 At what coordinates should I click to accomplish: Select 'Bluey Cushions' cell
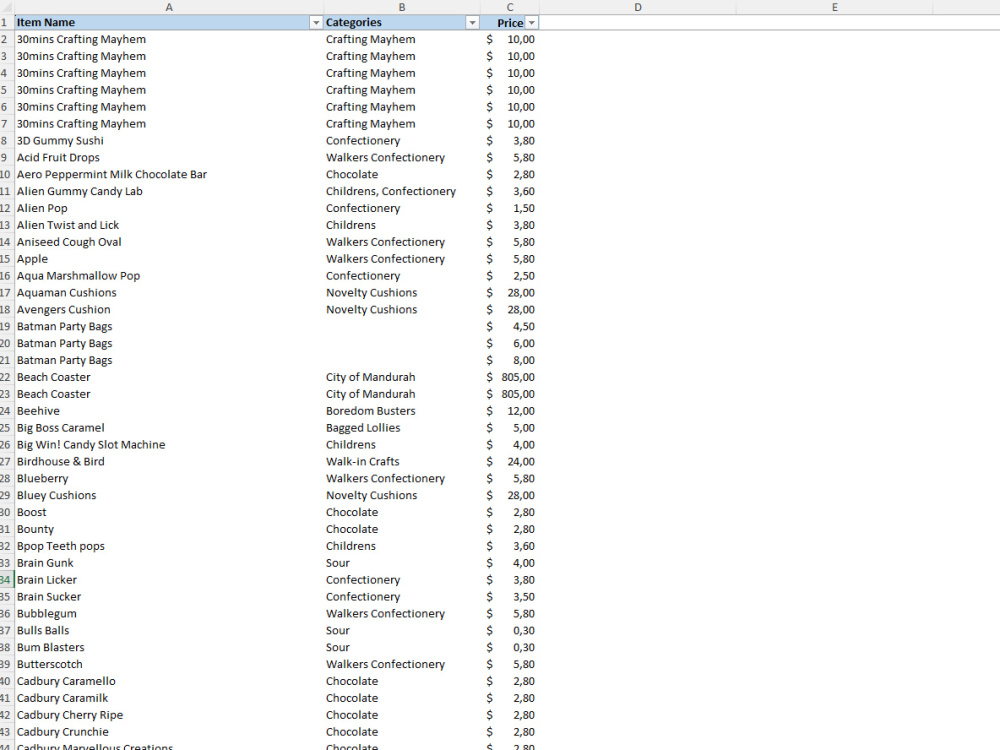169,496
